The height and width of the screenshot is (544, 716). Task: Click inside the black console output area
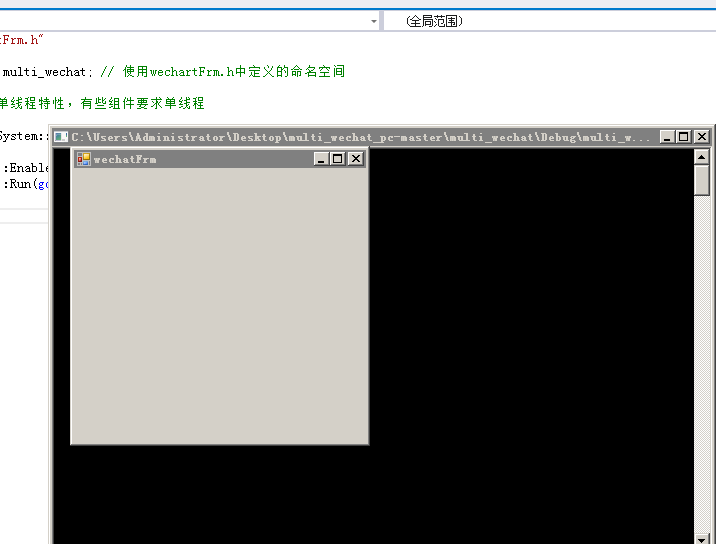[530, 350]
